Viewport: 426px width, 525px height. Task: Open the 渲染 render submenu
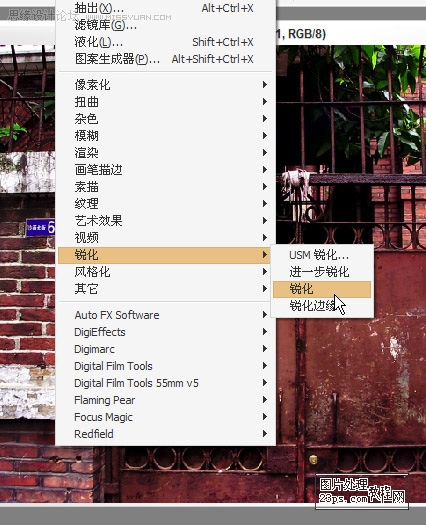pyautogui.click(x=166, y=153)
